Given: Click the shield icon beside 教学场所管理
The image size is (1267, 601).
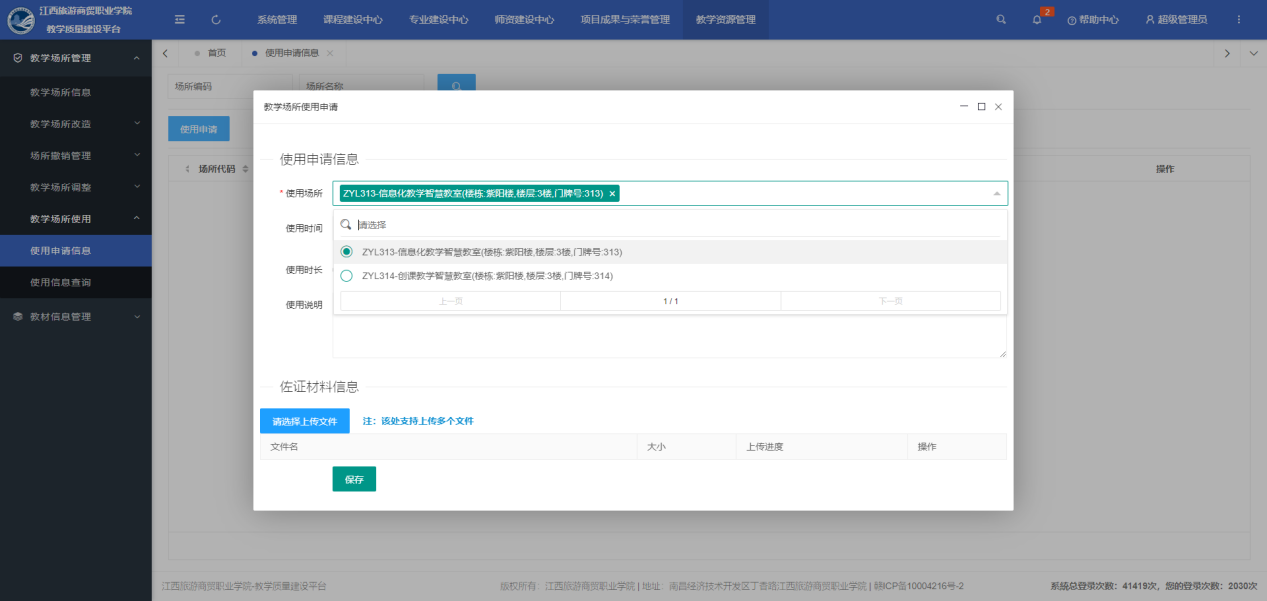Looking at the screenshot, I should tap(18, 58).
